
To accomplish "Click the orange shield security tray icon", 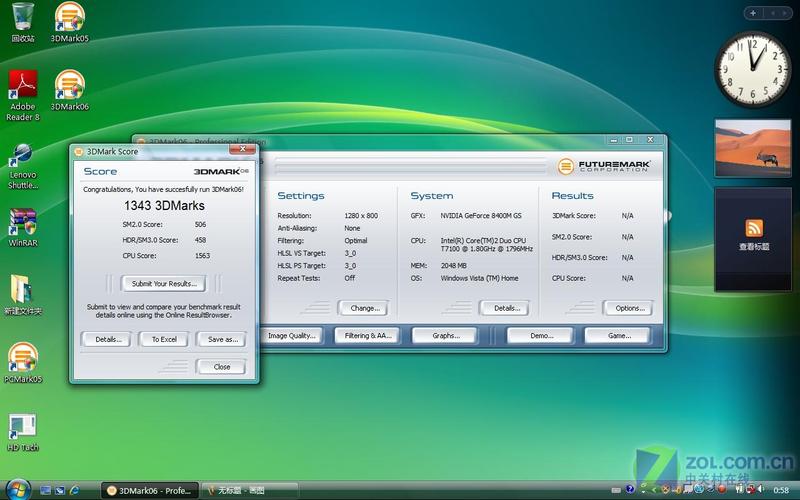I will coord(665,490).
